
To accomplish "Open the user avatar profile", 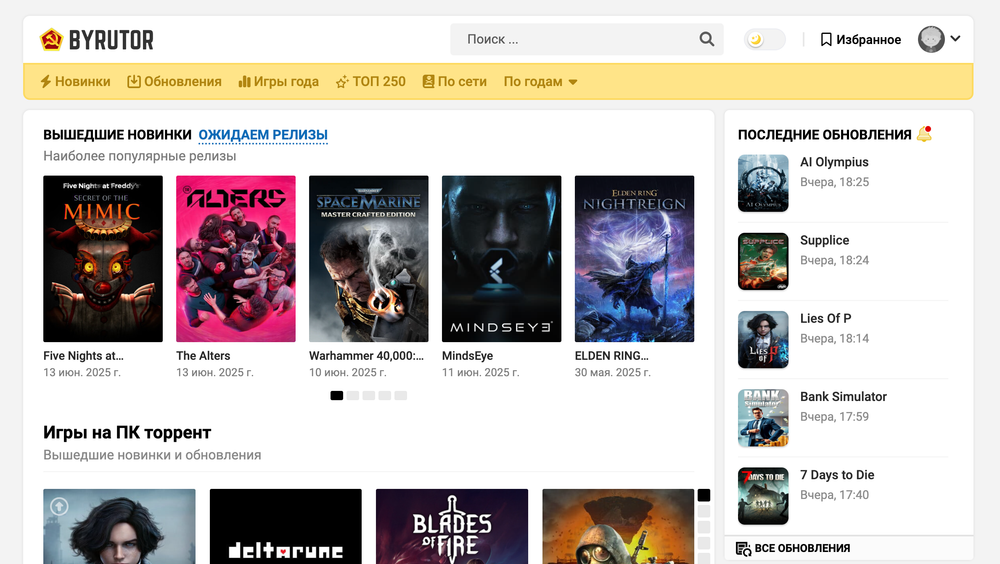I will (931, 40).
